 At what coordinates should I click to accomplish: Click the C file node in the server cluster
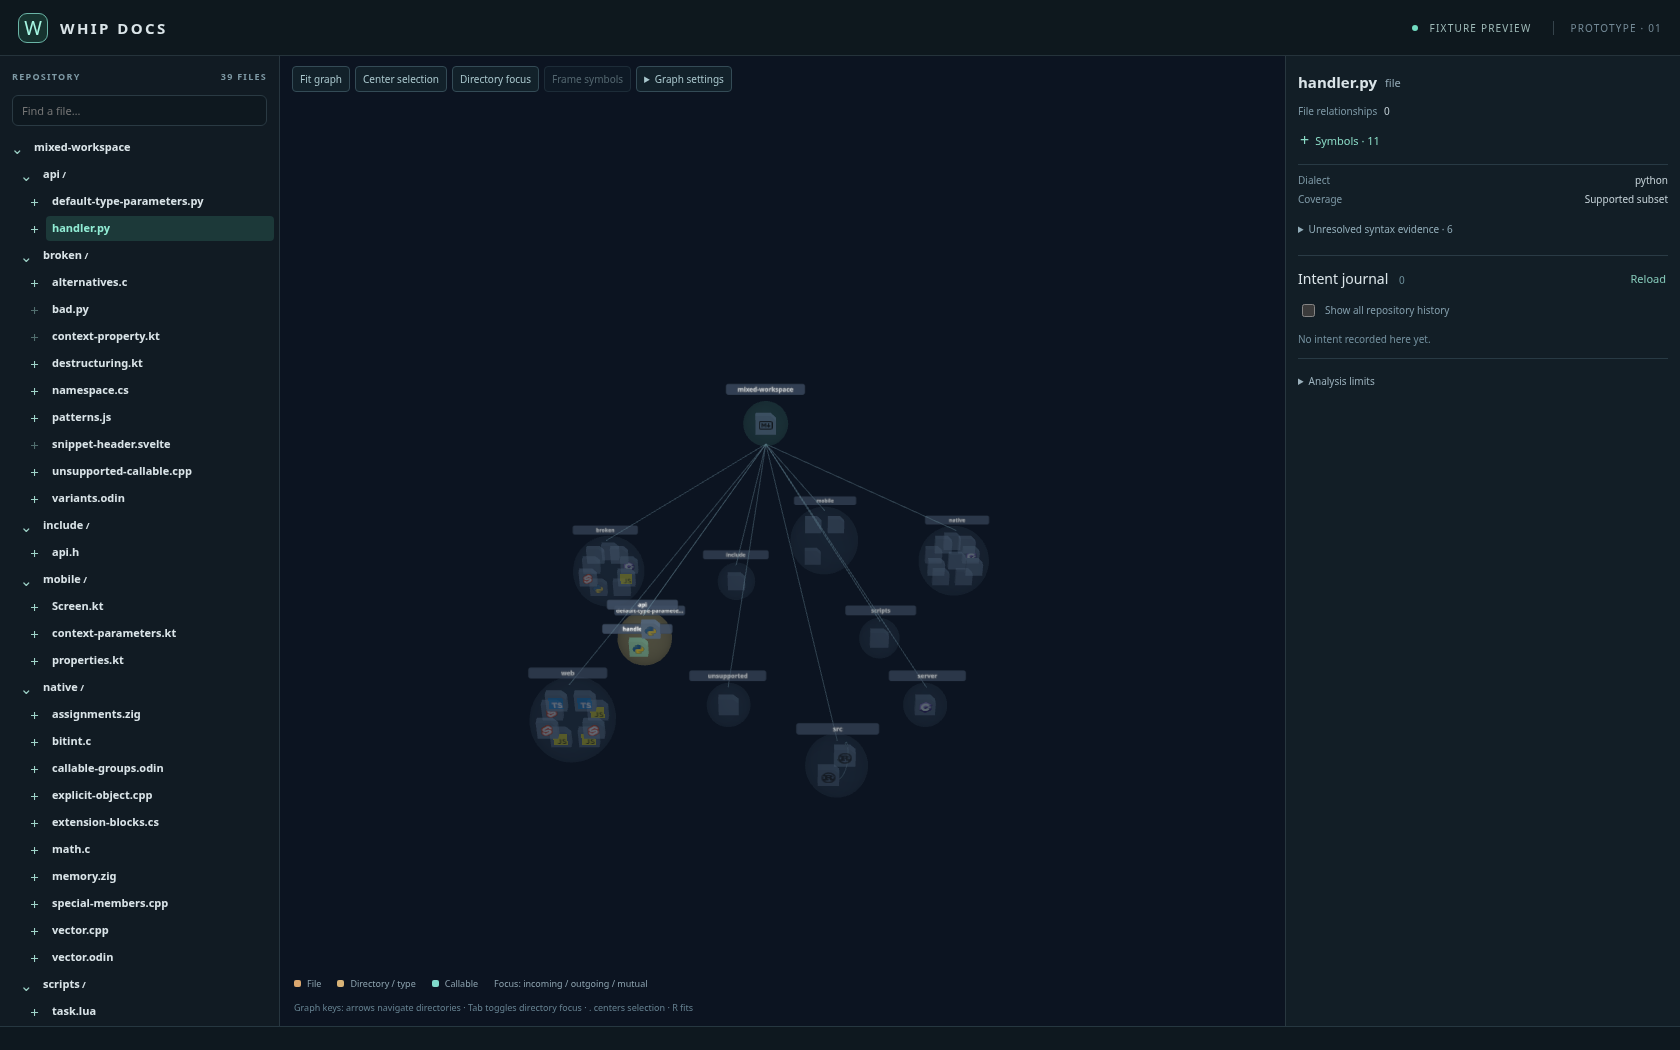pos(925,706)
